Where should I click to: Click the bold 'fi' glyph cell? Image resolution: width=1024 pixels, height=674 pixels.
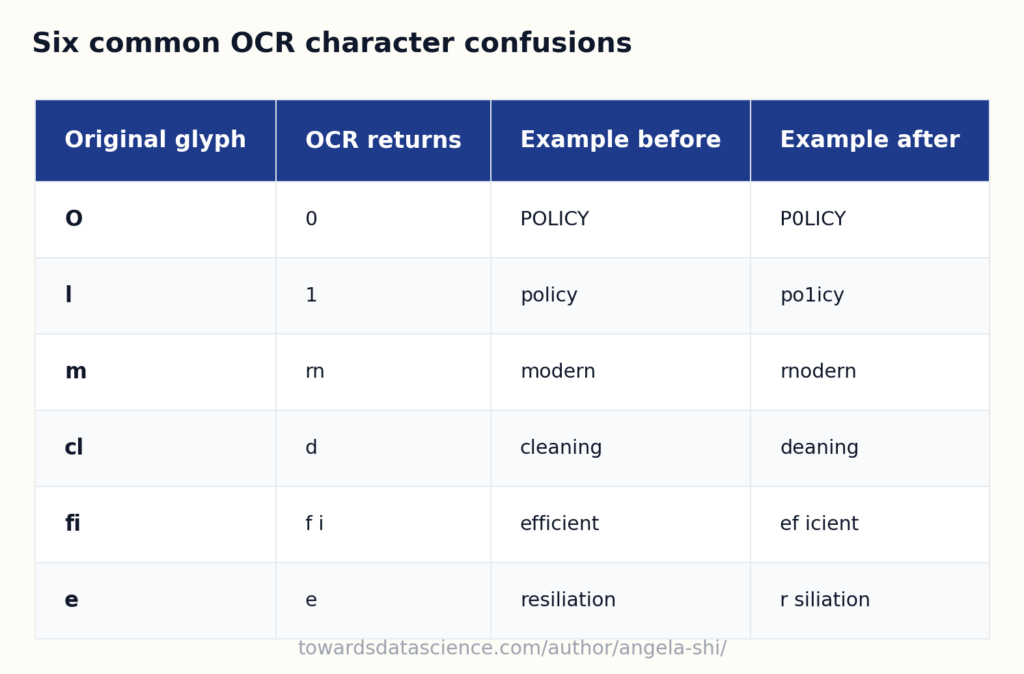point(155,524)
